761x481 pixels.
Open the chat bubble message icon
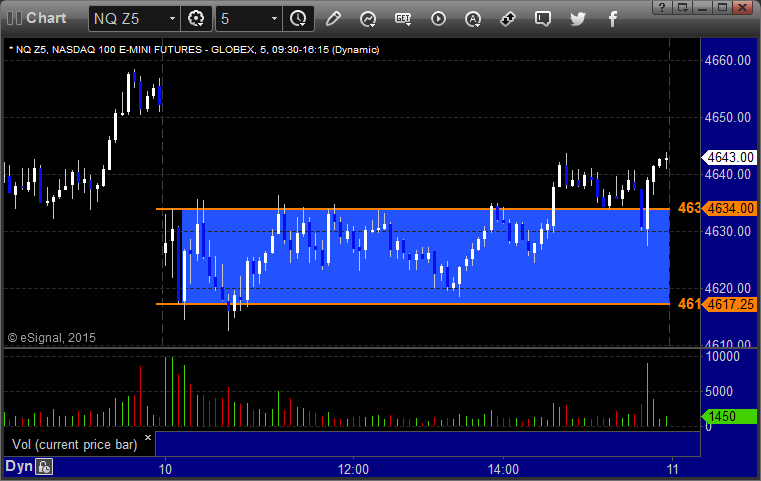543,19
